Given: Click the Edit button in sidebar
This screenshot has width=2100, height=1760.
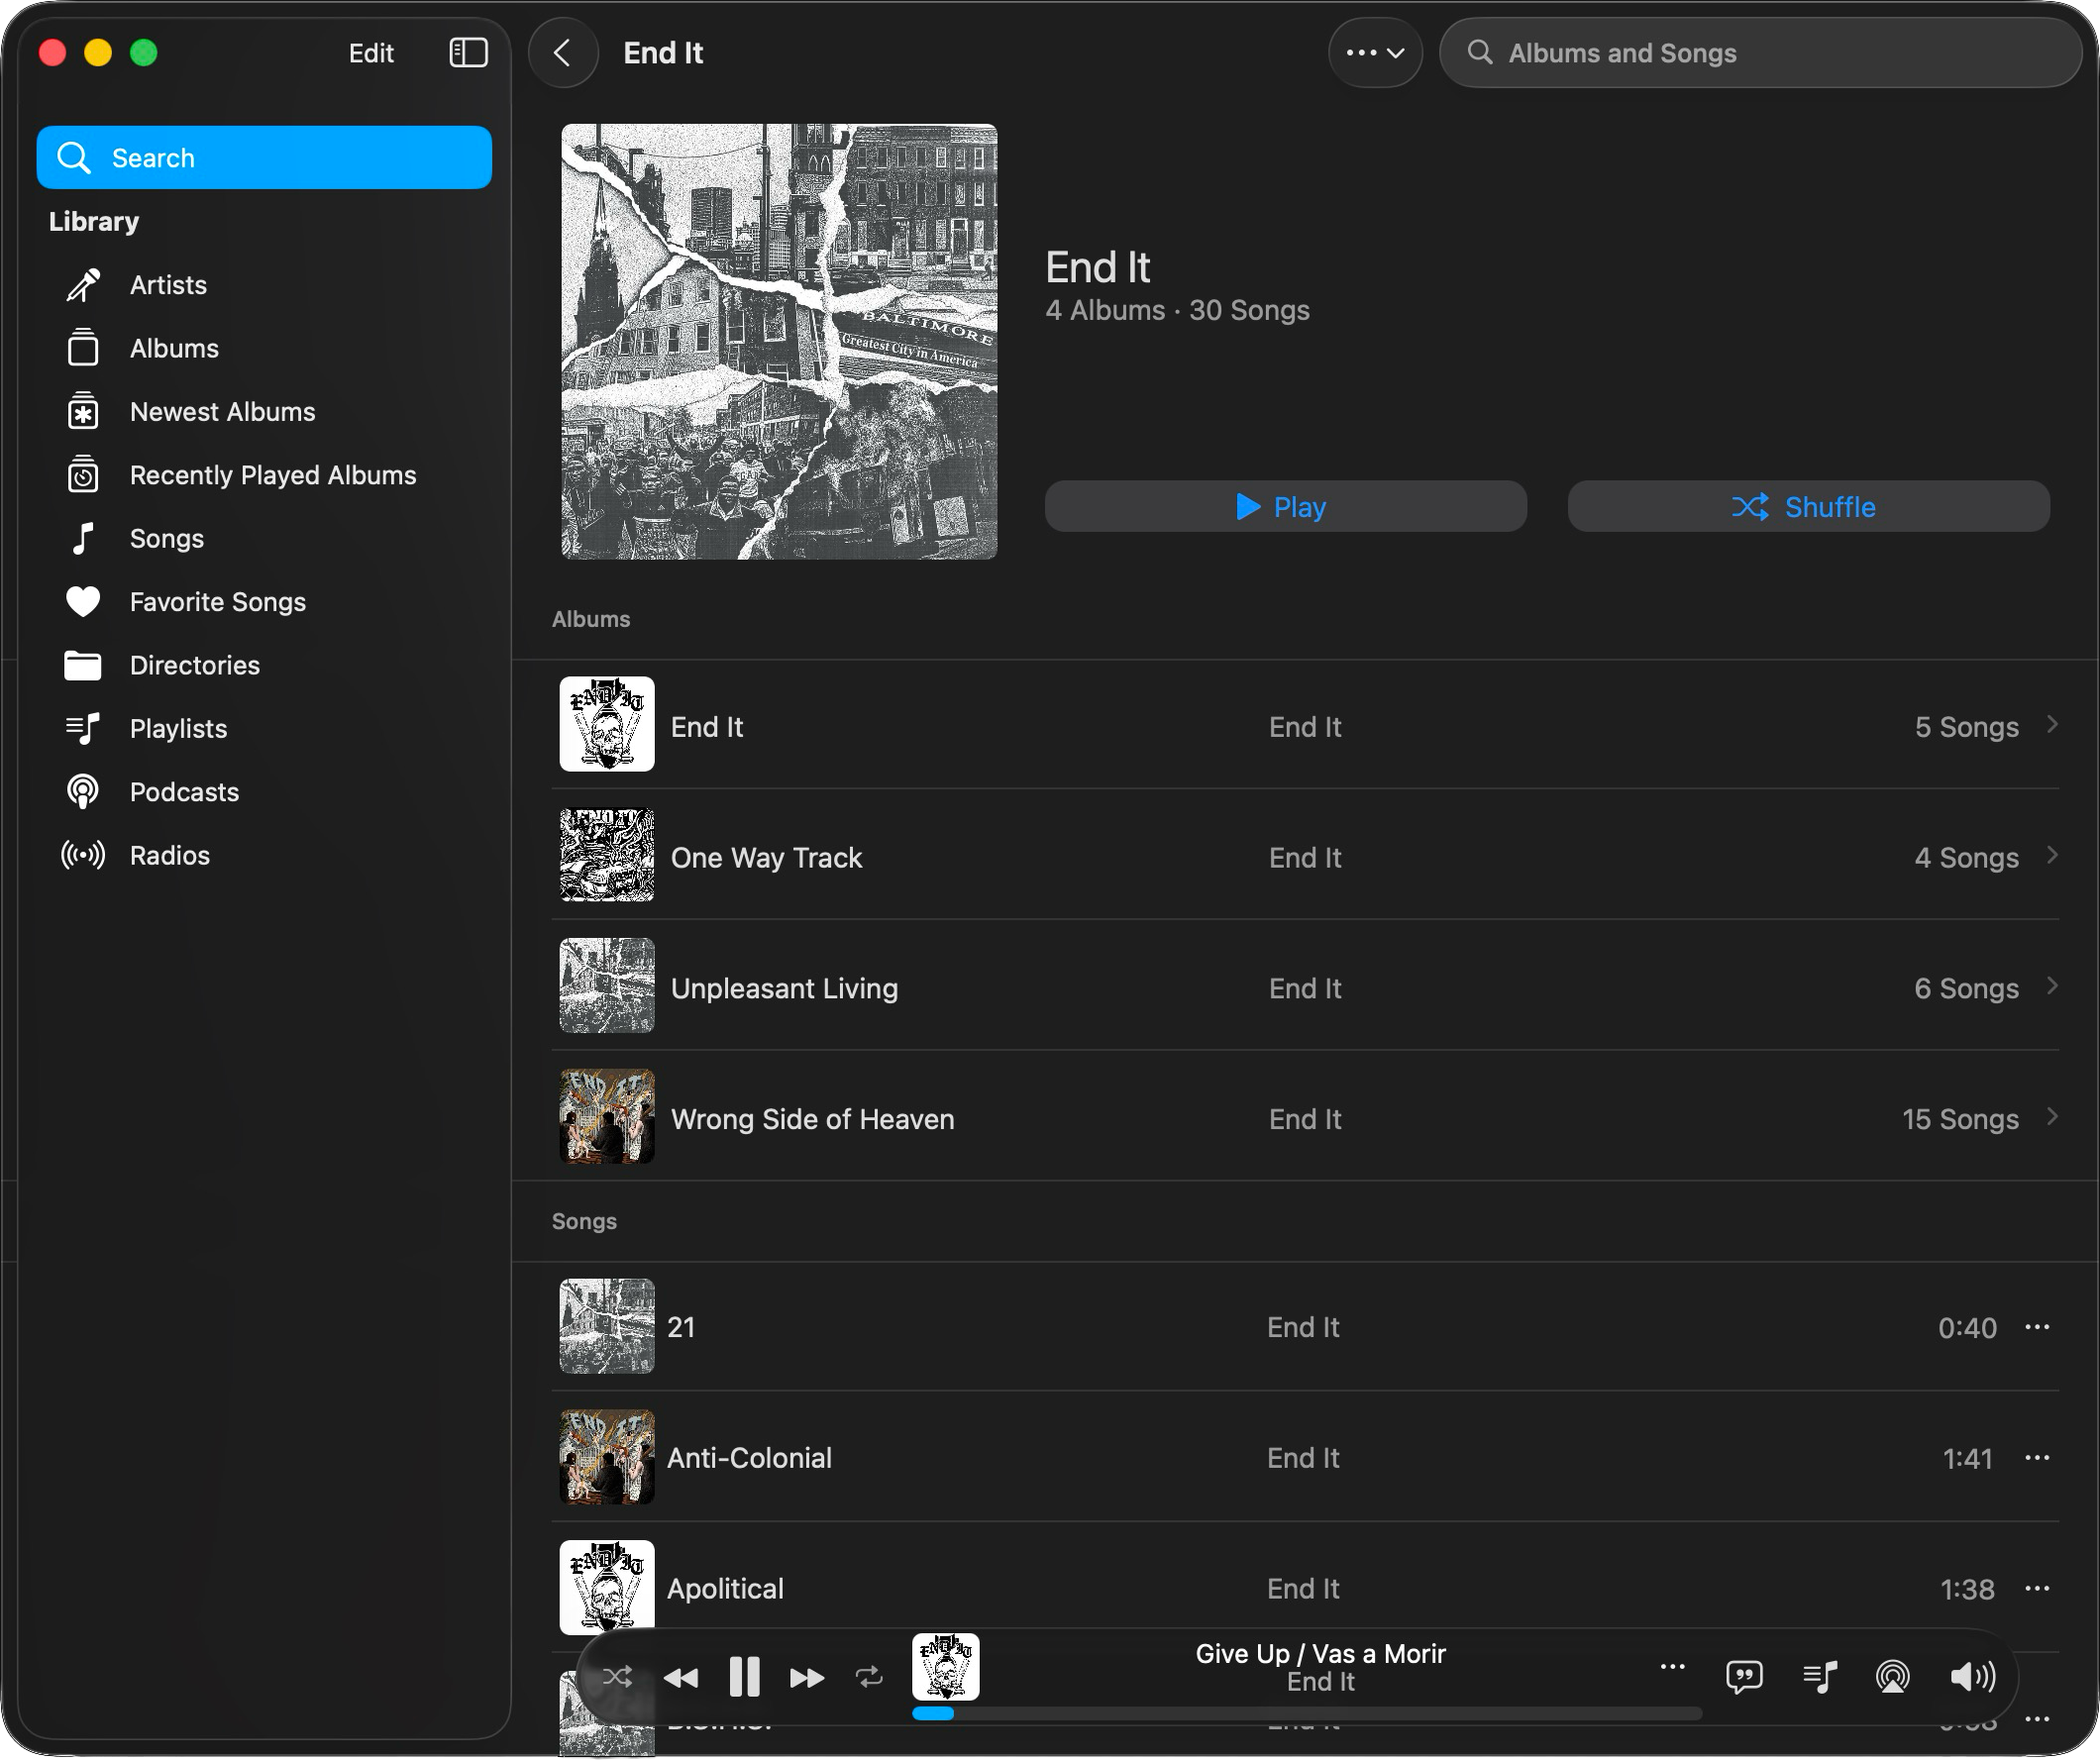Looking at the screenshot, I should (371, 53).
